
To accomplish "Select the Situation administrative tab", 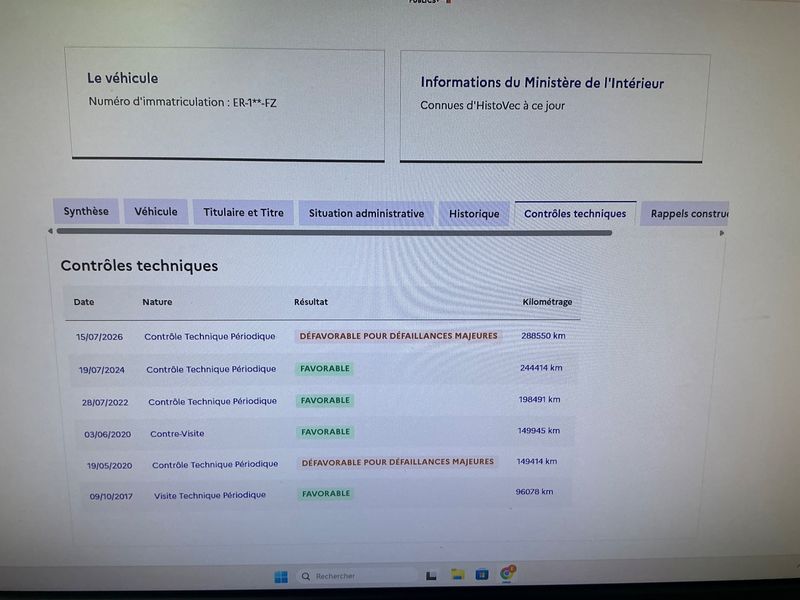I will [x=366, y=214].
